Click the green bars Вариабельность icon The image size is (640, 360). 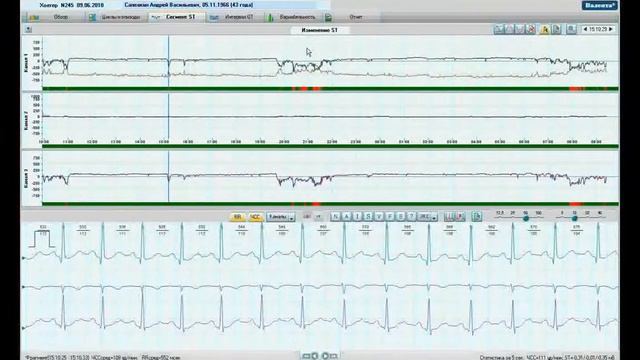tap(270, 18)
